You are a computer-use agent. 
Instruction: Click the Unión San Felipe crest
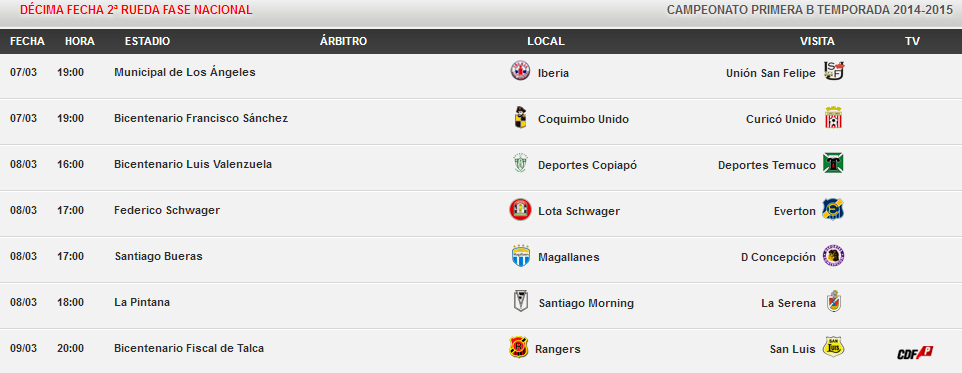tap(834, 72)
